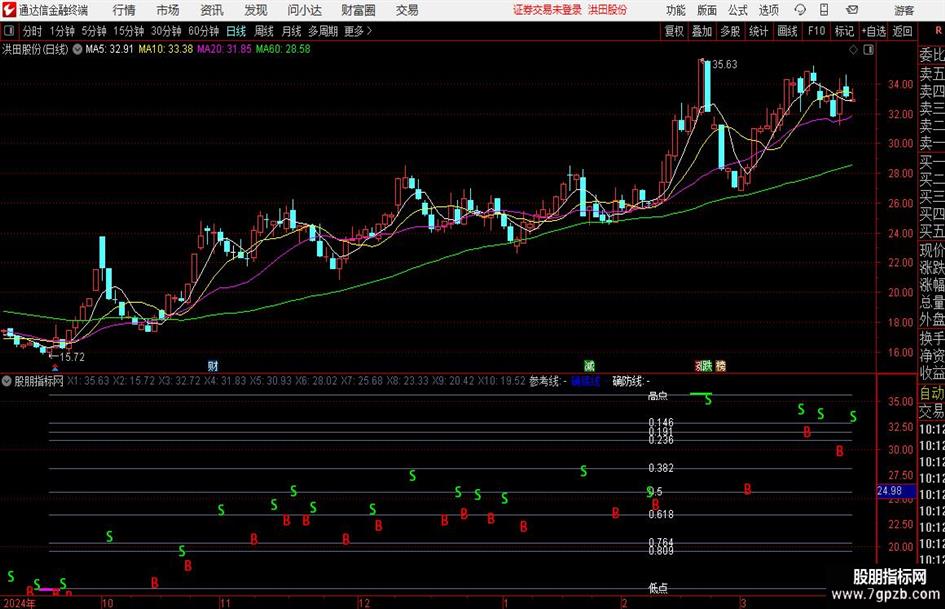
Task: Click the MA60: 28.58 indicator value
Action: tap(283, 49)
